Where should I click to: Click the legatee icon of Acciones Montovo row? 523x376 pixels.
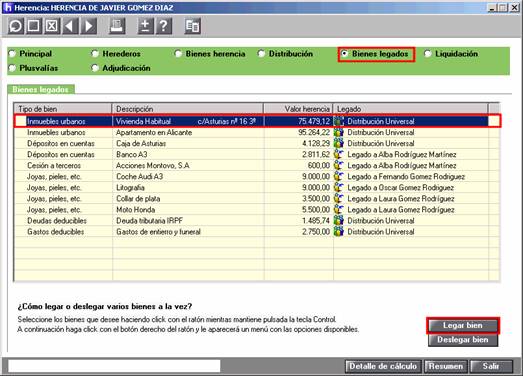click(339, 165)
